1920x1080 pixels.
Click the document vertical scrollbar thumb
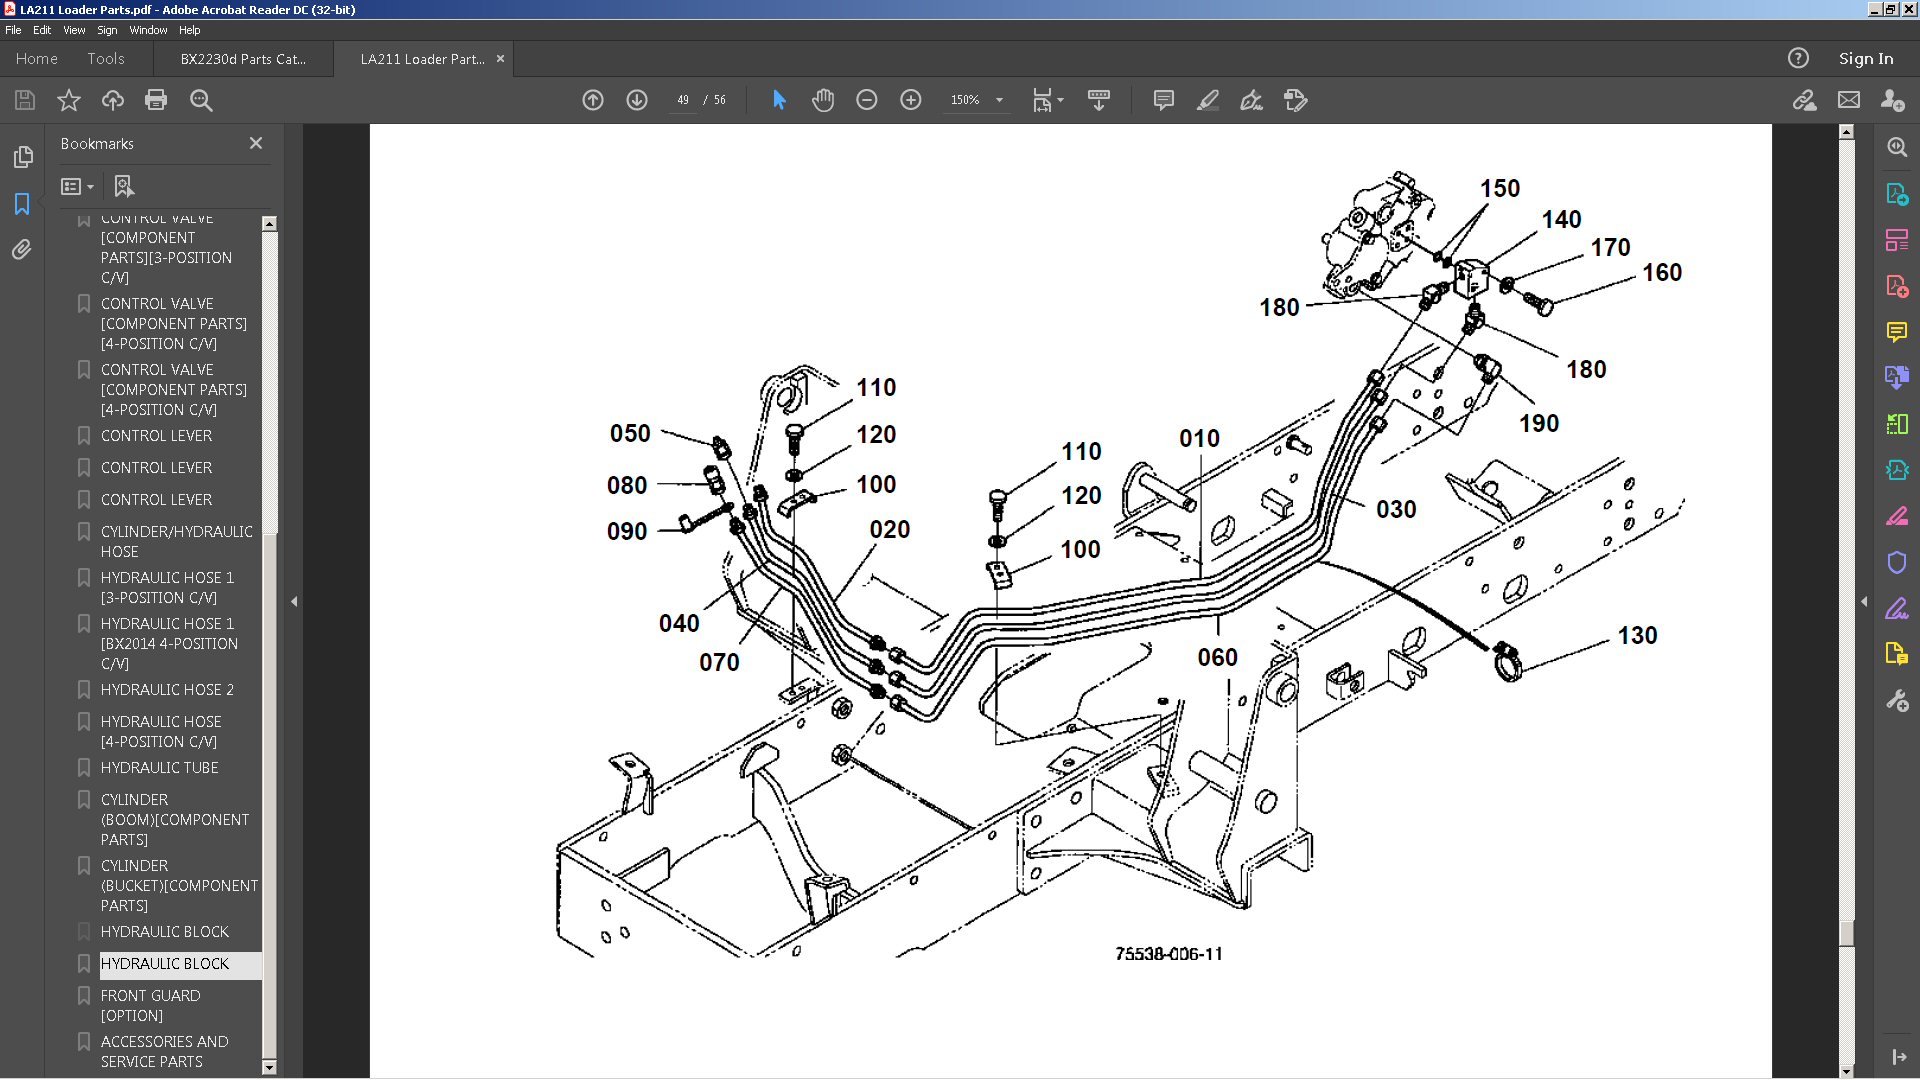pyautogui.click(x=1846, y=932)
